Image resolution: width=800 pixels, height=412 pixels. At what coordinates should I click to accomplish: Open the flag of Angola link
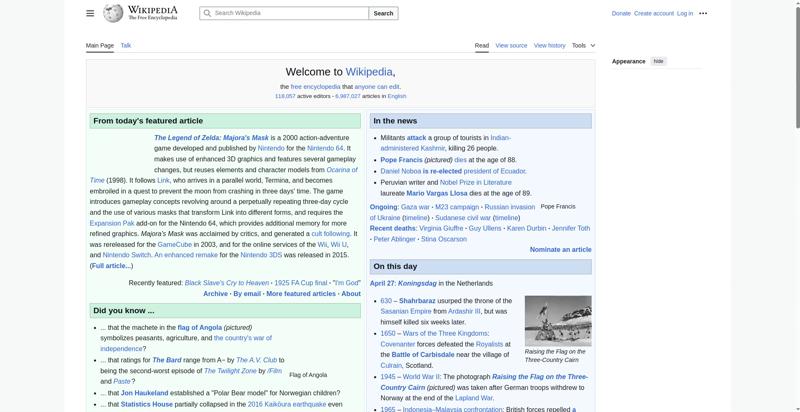(x=199, y=327)
